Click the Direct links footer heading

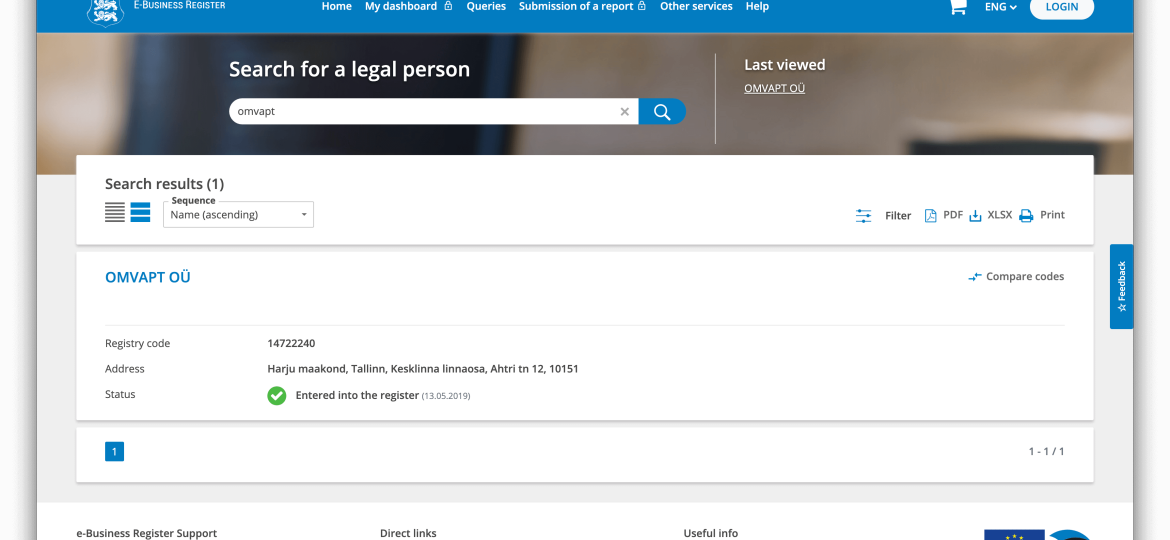click(x=408, y=533)
